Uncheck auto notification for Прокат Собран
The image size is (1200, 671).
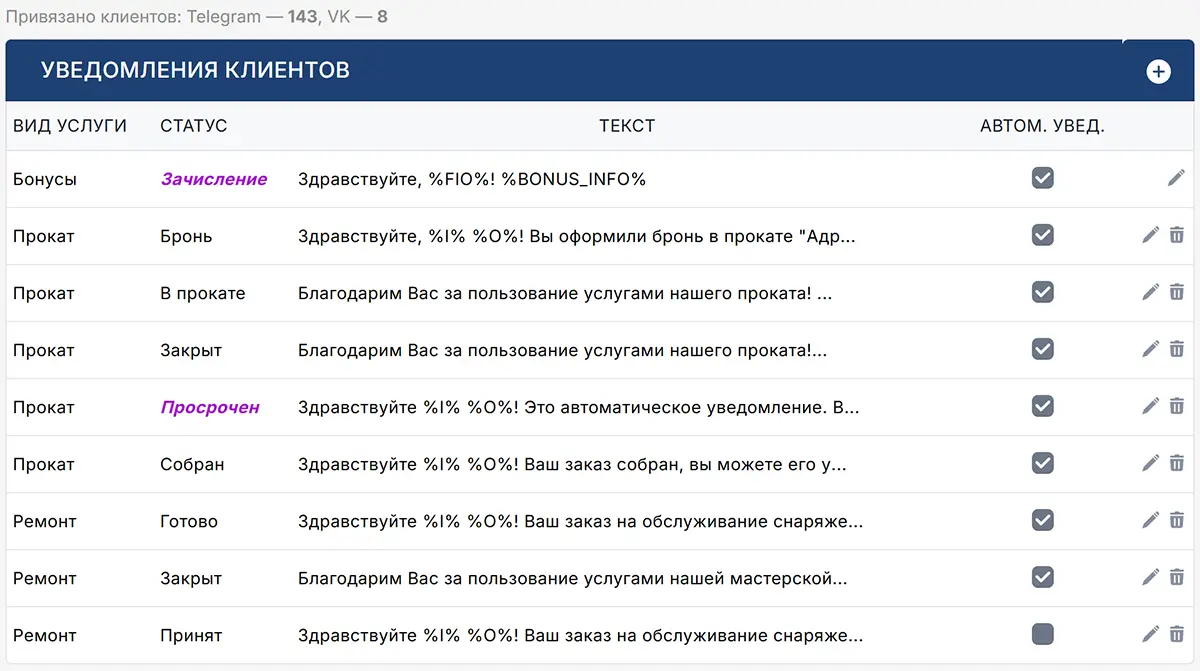(x=1042, y=463)
